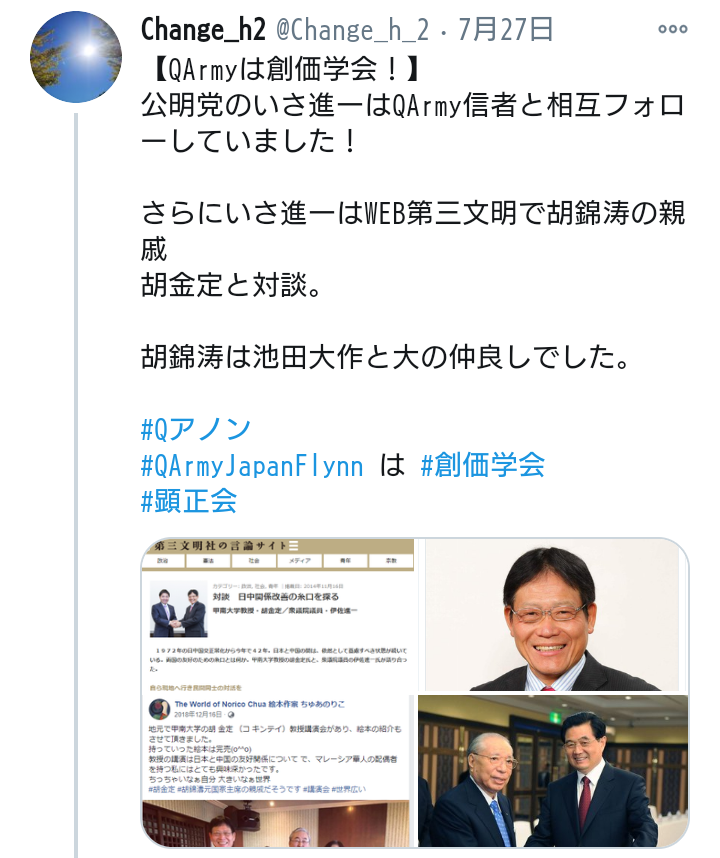The width and height of the screenshot is (720, 858).
Task: Open the #Qアノン hashtag
Action: (196, 429)
